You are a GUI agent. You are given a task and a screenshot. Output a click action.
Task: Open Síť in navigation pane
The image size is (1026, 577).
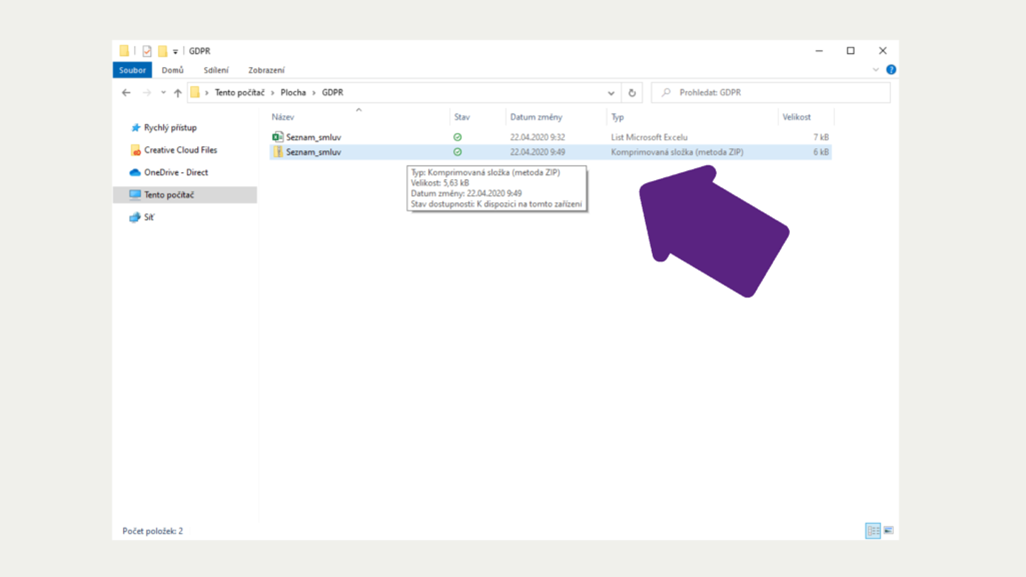tap(149, 217)
